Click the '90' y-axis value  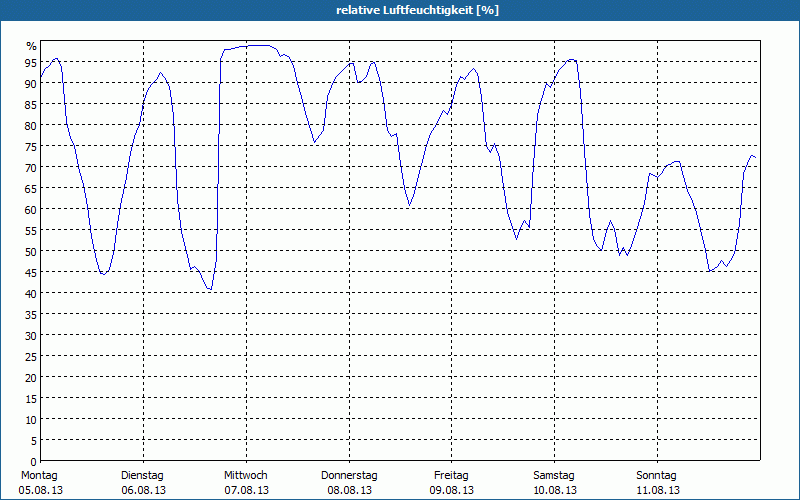[x=31, y=84]
